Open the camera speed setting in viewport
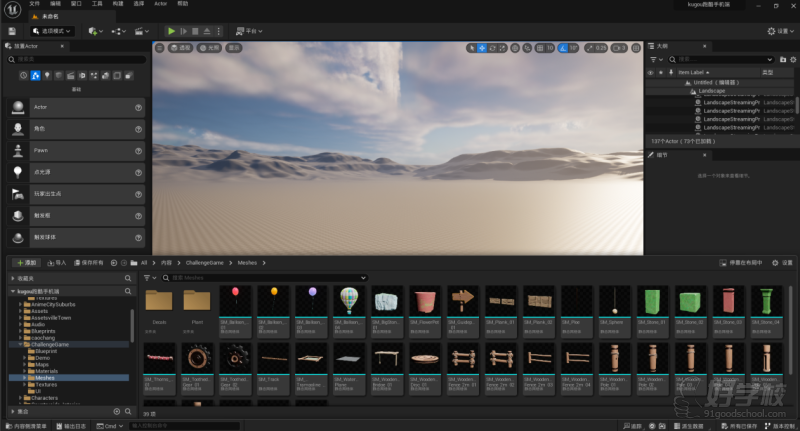Image resolution: width=800 pixels, height=431 pixels. [x=620, y=47]
